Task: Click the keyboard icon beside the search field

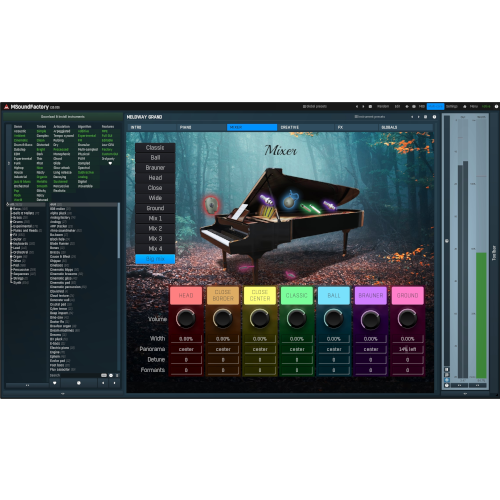Action: click(x=104, y=375)
